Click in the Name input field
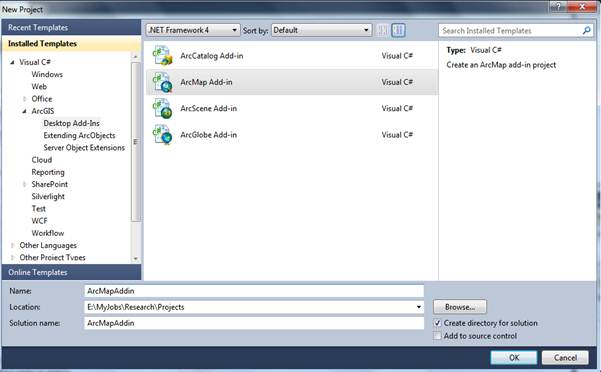 coord(254,291)
